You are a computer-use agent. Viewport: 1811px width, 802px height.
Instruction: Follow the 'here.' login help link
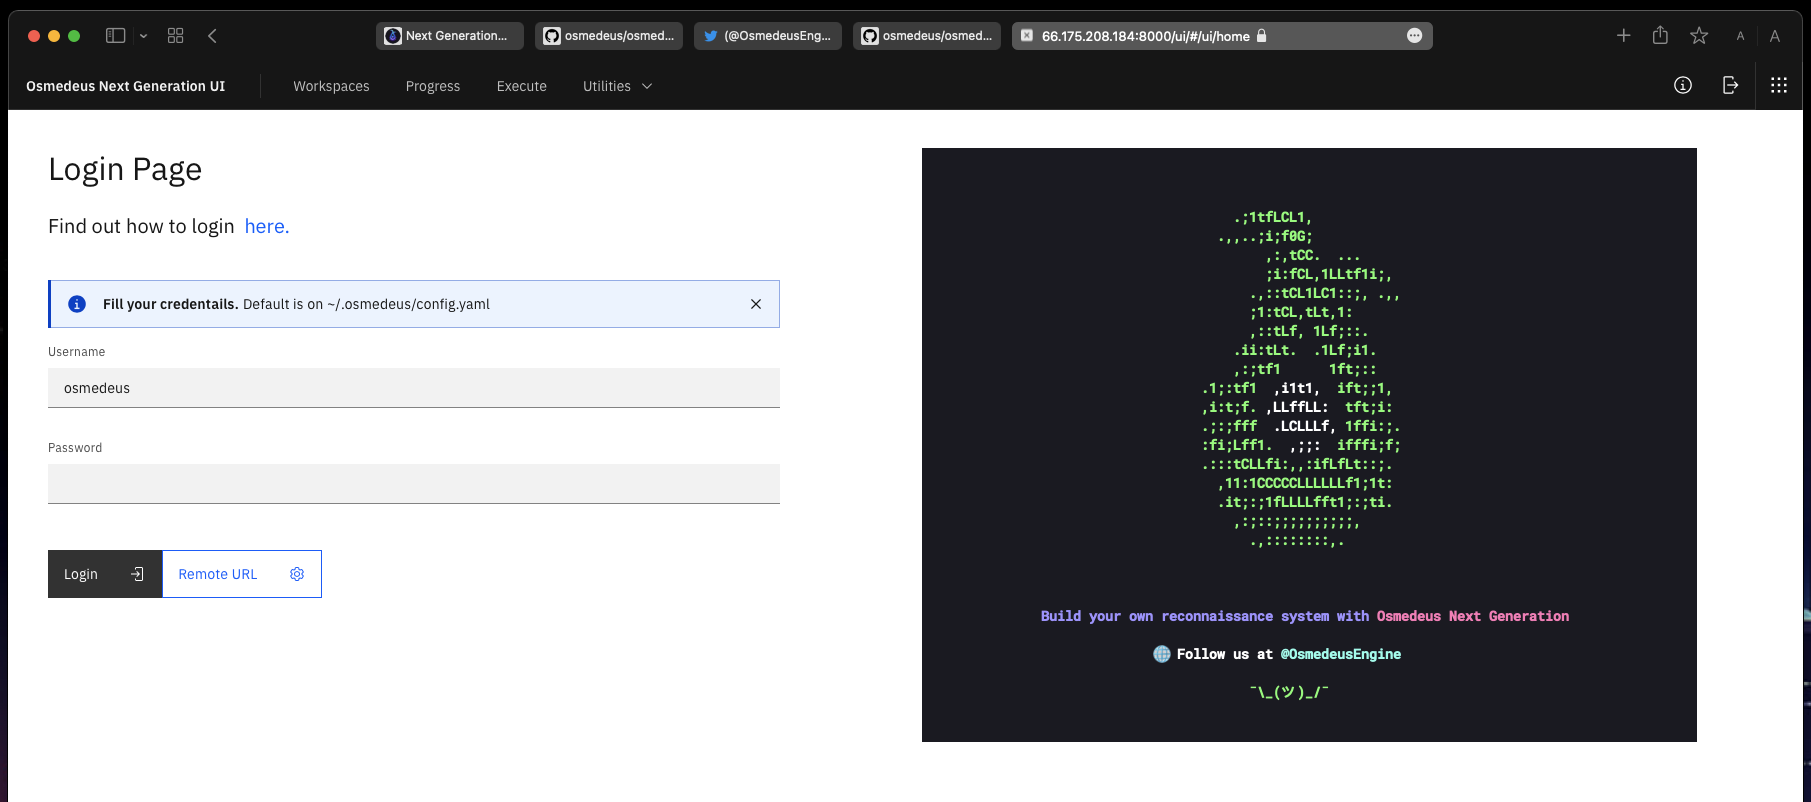point(267,226)
